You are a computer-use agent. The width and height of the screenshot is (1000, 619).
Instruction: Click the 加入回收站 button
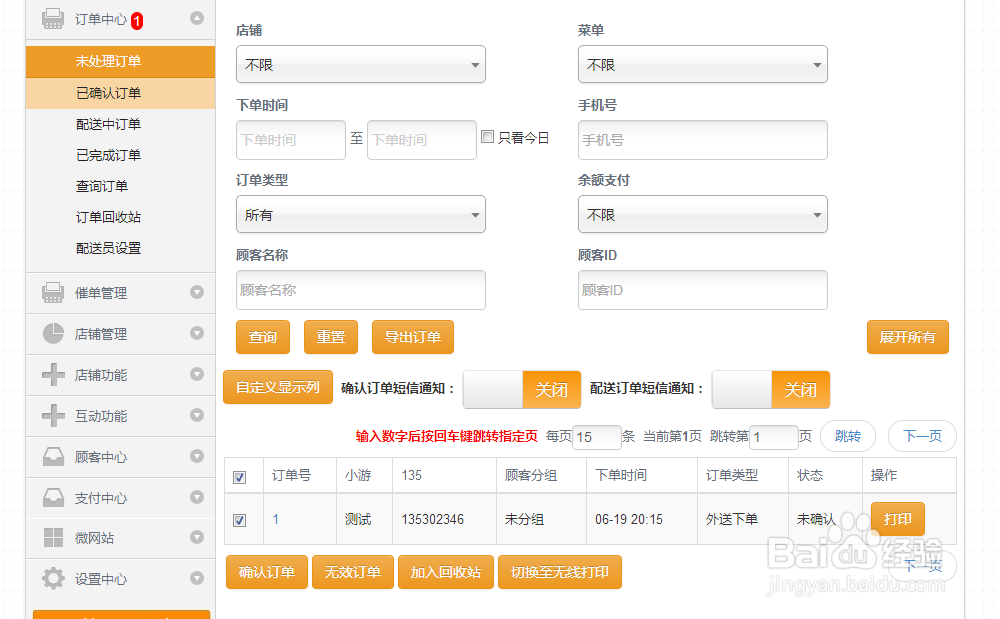445,572
